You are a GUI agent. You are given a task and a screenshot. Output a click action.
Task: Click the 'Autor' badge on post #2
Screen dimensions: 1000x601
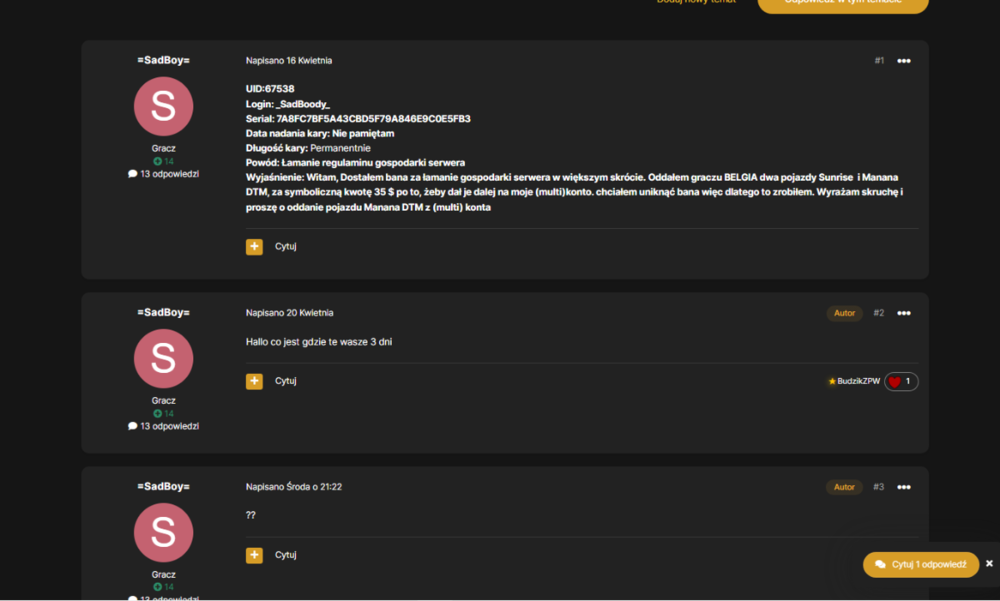pos(844,313)
